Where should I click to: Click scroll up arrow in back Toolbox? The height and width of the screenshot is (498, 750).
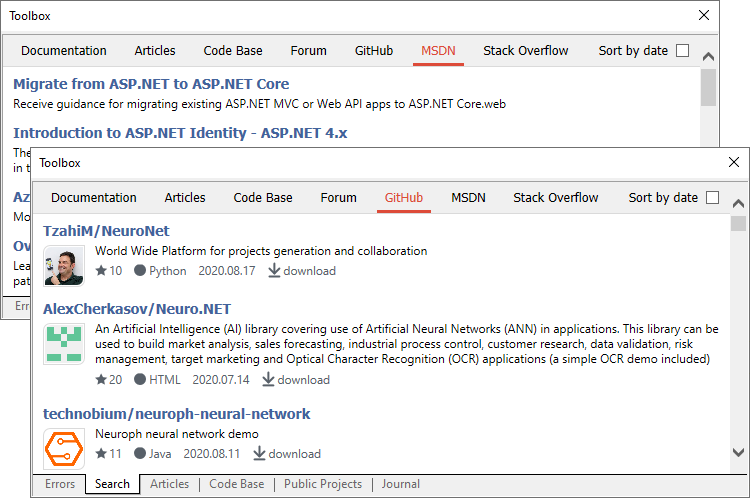click(x=708, y=56)
